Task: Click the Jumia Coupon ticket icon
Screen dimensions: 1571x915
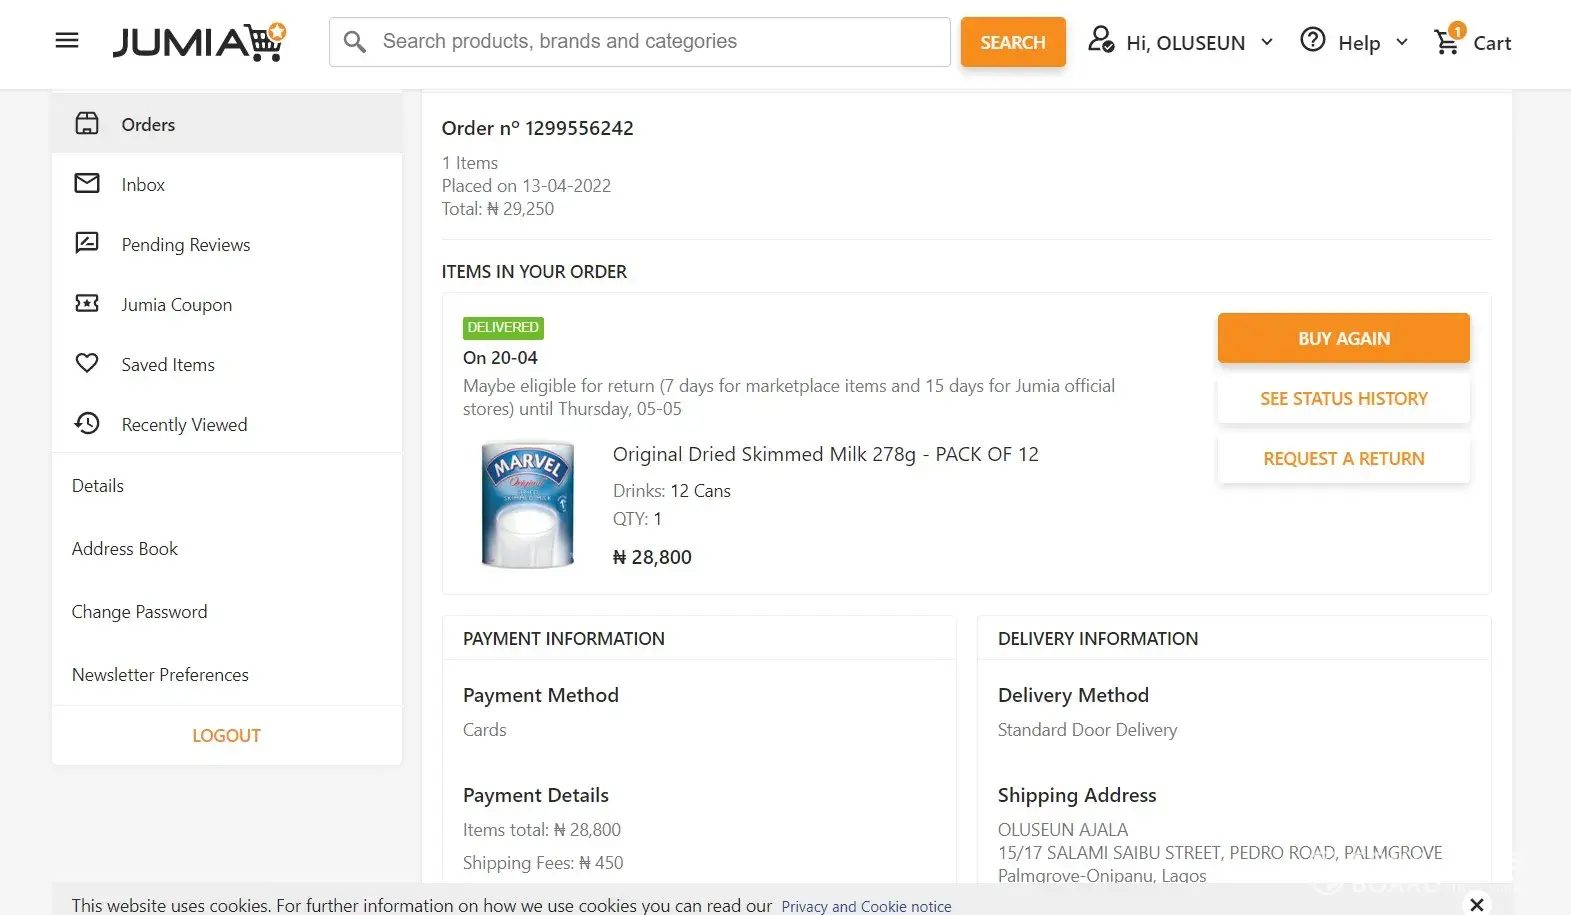Action: coord(87,304)
